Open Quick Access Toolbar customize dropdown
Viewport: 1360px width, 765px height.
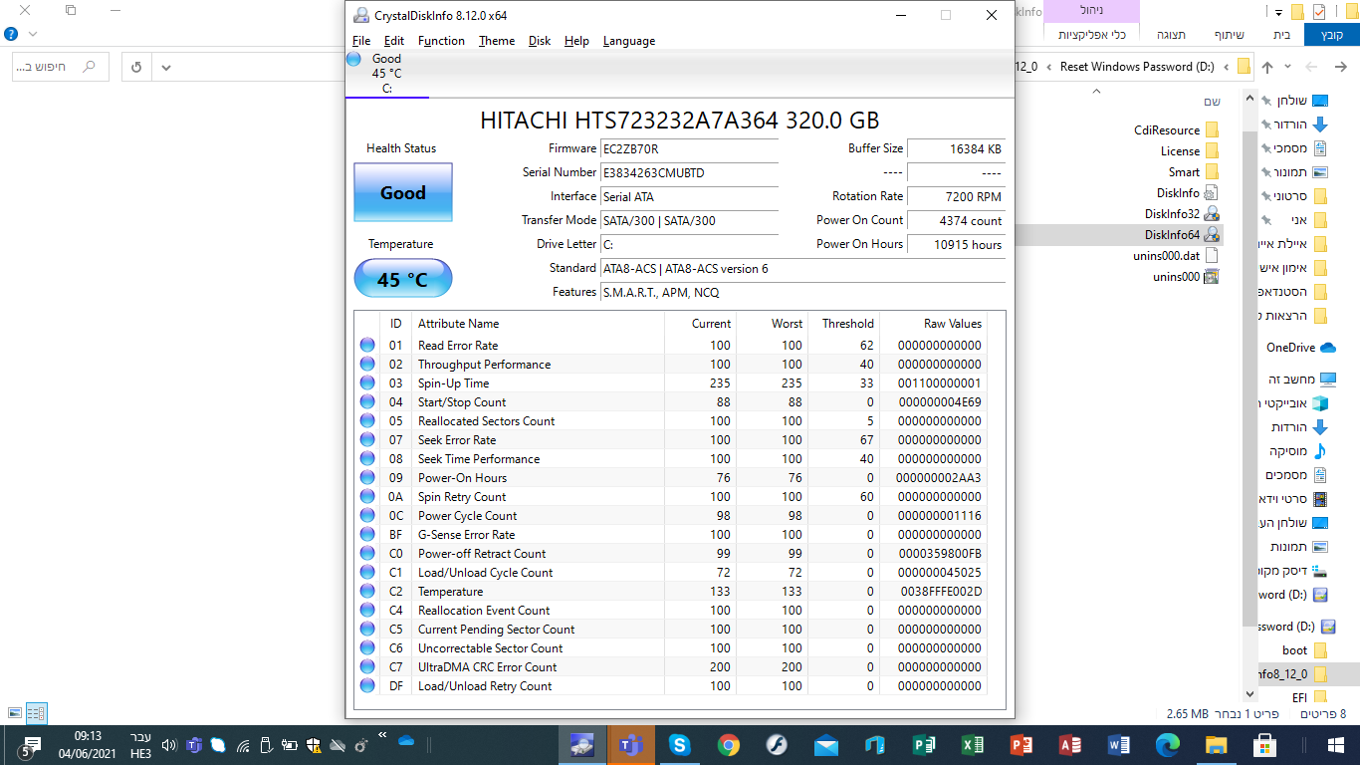click(x=1277, y=12)
